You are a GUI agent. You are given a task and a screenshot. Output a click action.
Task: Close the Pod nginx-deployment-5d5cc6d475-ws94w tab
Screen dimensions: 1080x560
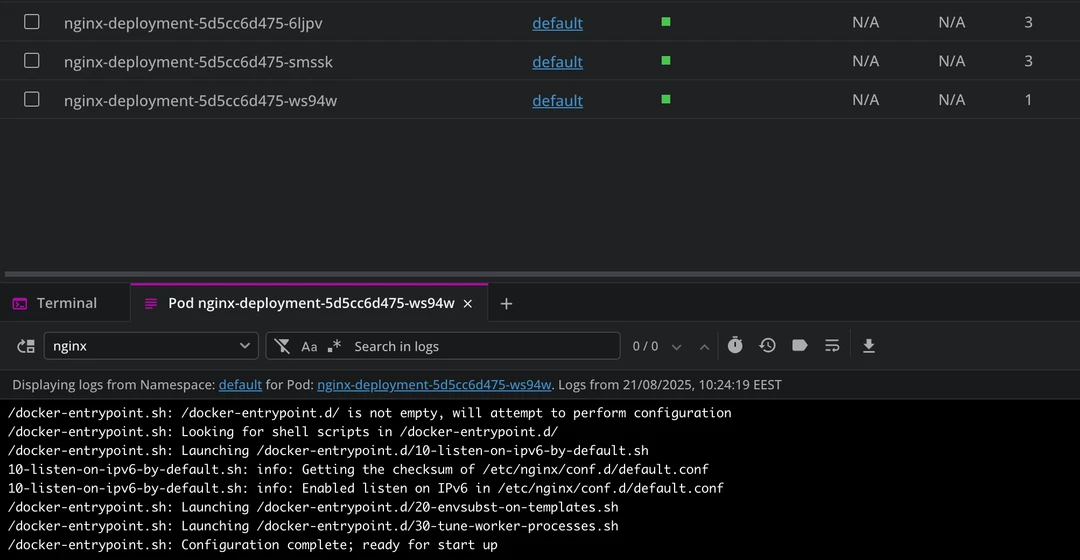click(x=468, y=304)
